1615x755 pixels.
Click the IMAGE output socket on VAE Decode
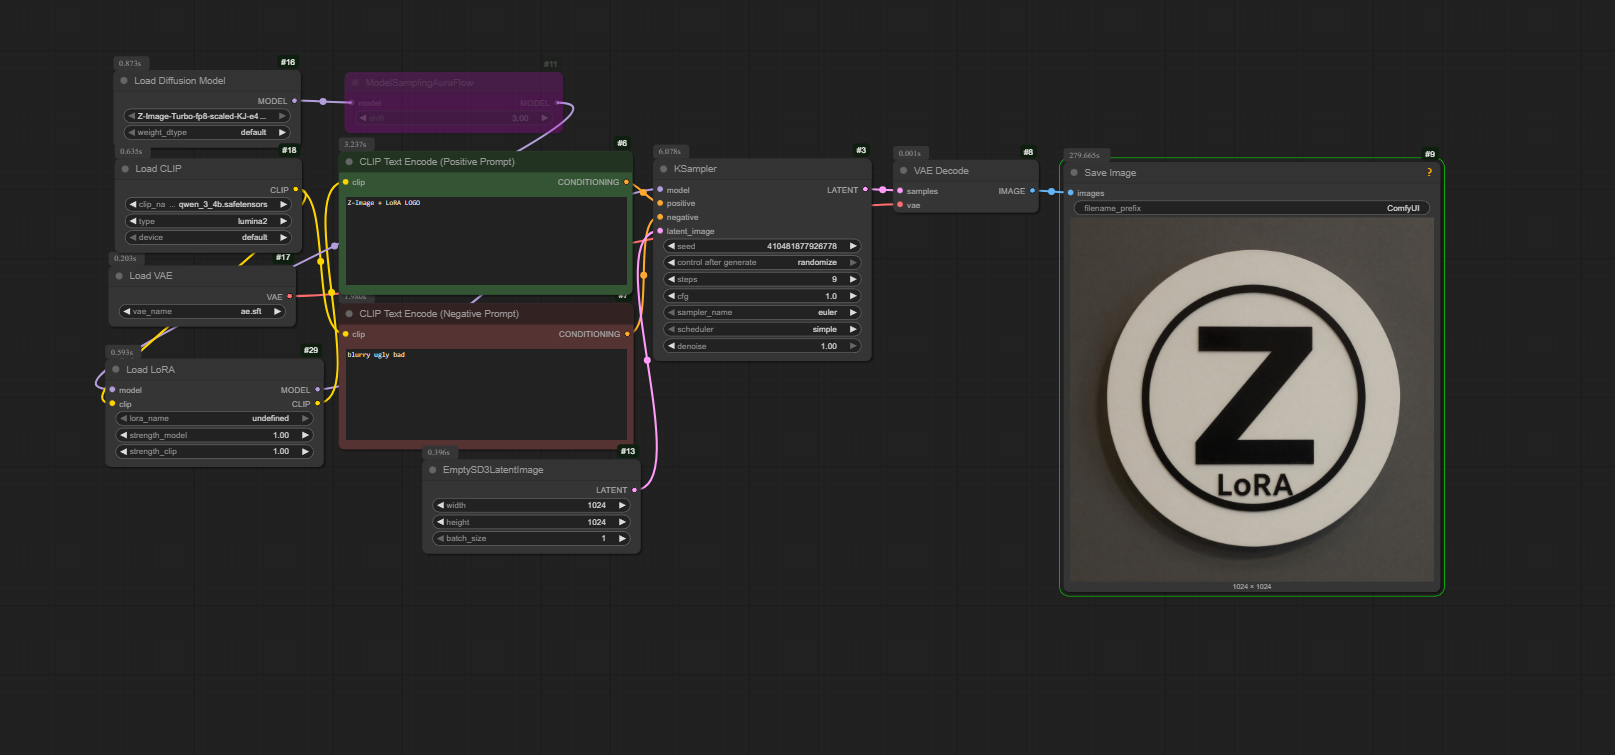1032,191
